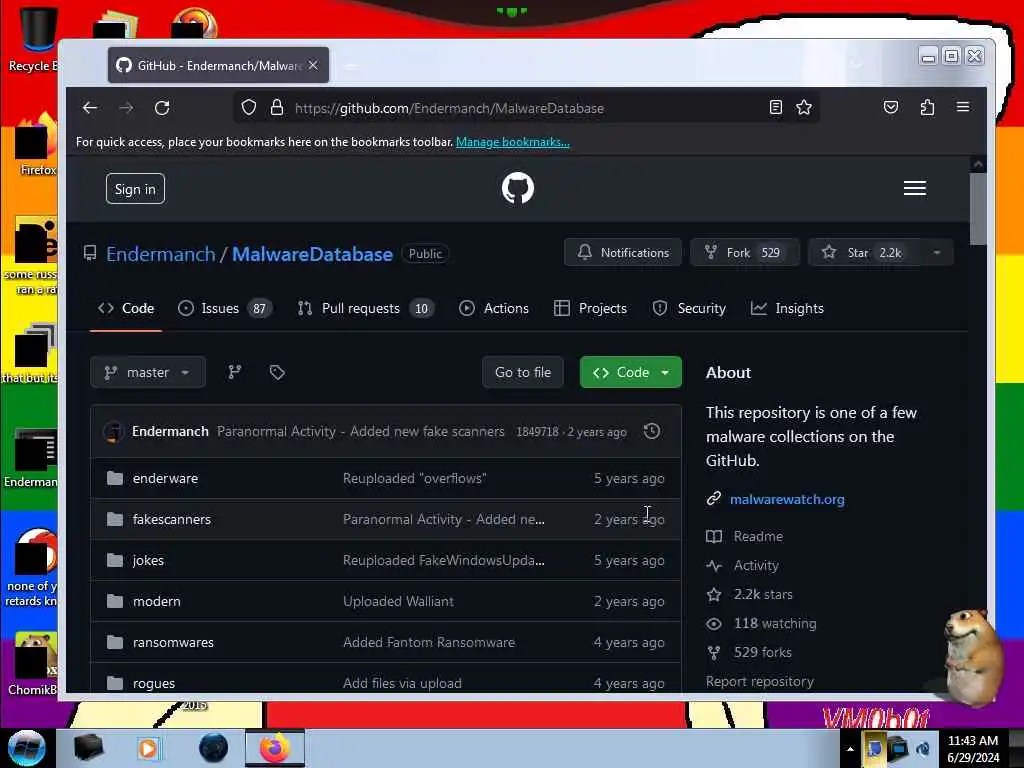This screenshot has height=768, width=1024.
Task: View branches via the branch icon
Action: point(234,372)
